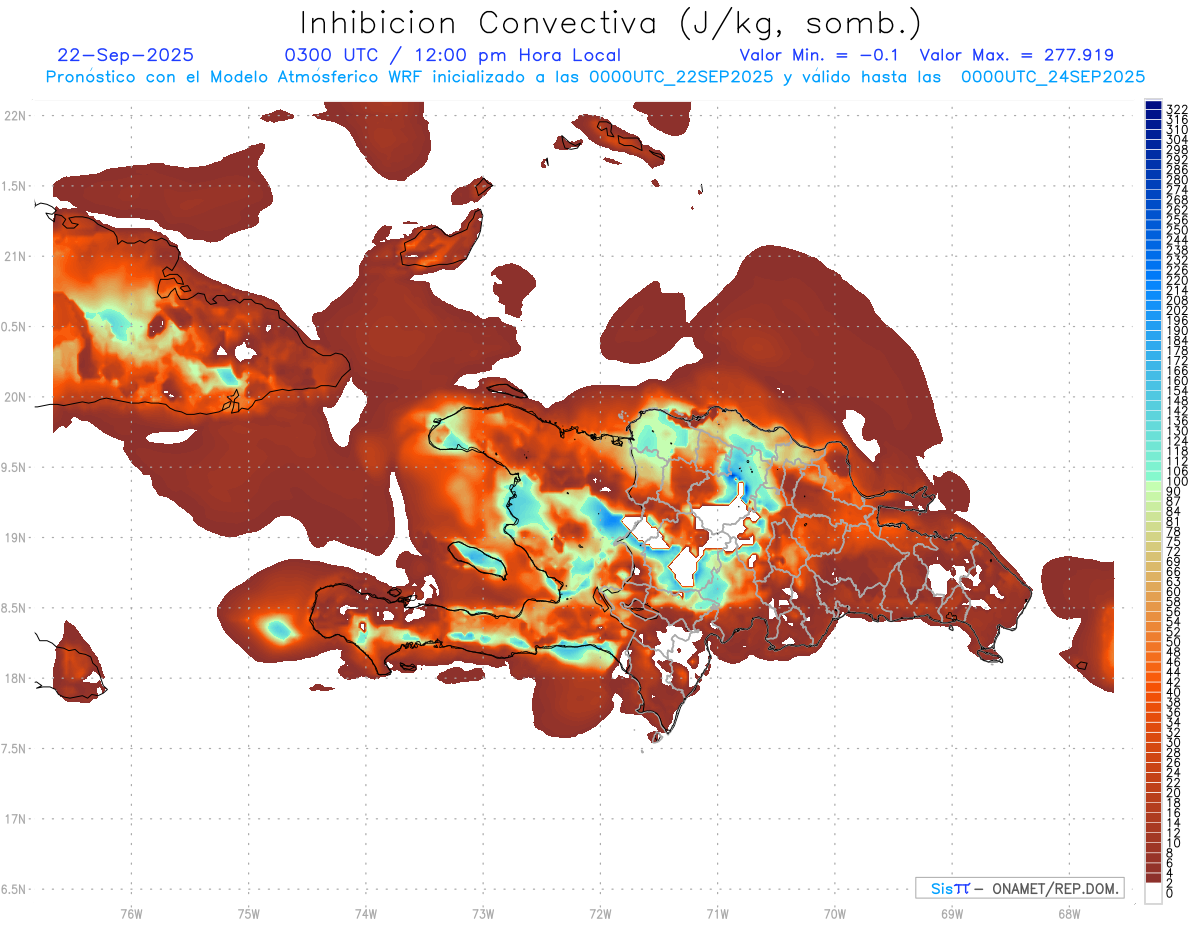
Task: Click the "68W" longitude label
Action: [x=1068, y=913]
